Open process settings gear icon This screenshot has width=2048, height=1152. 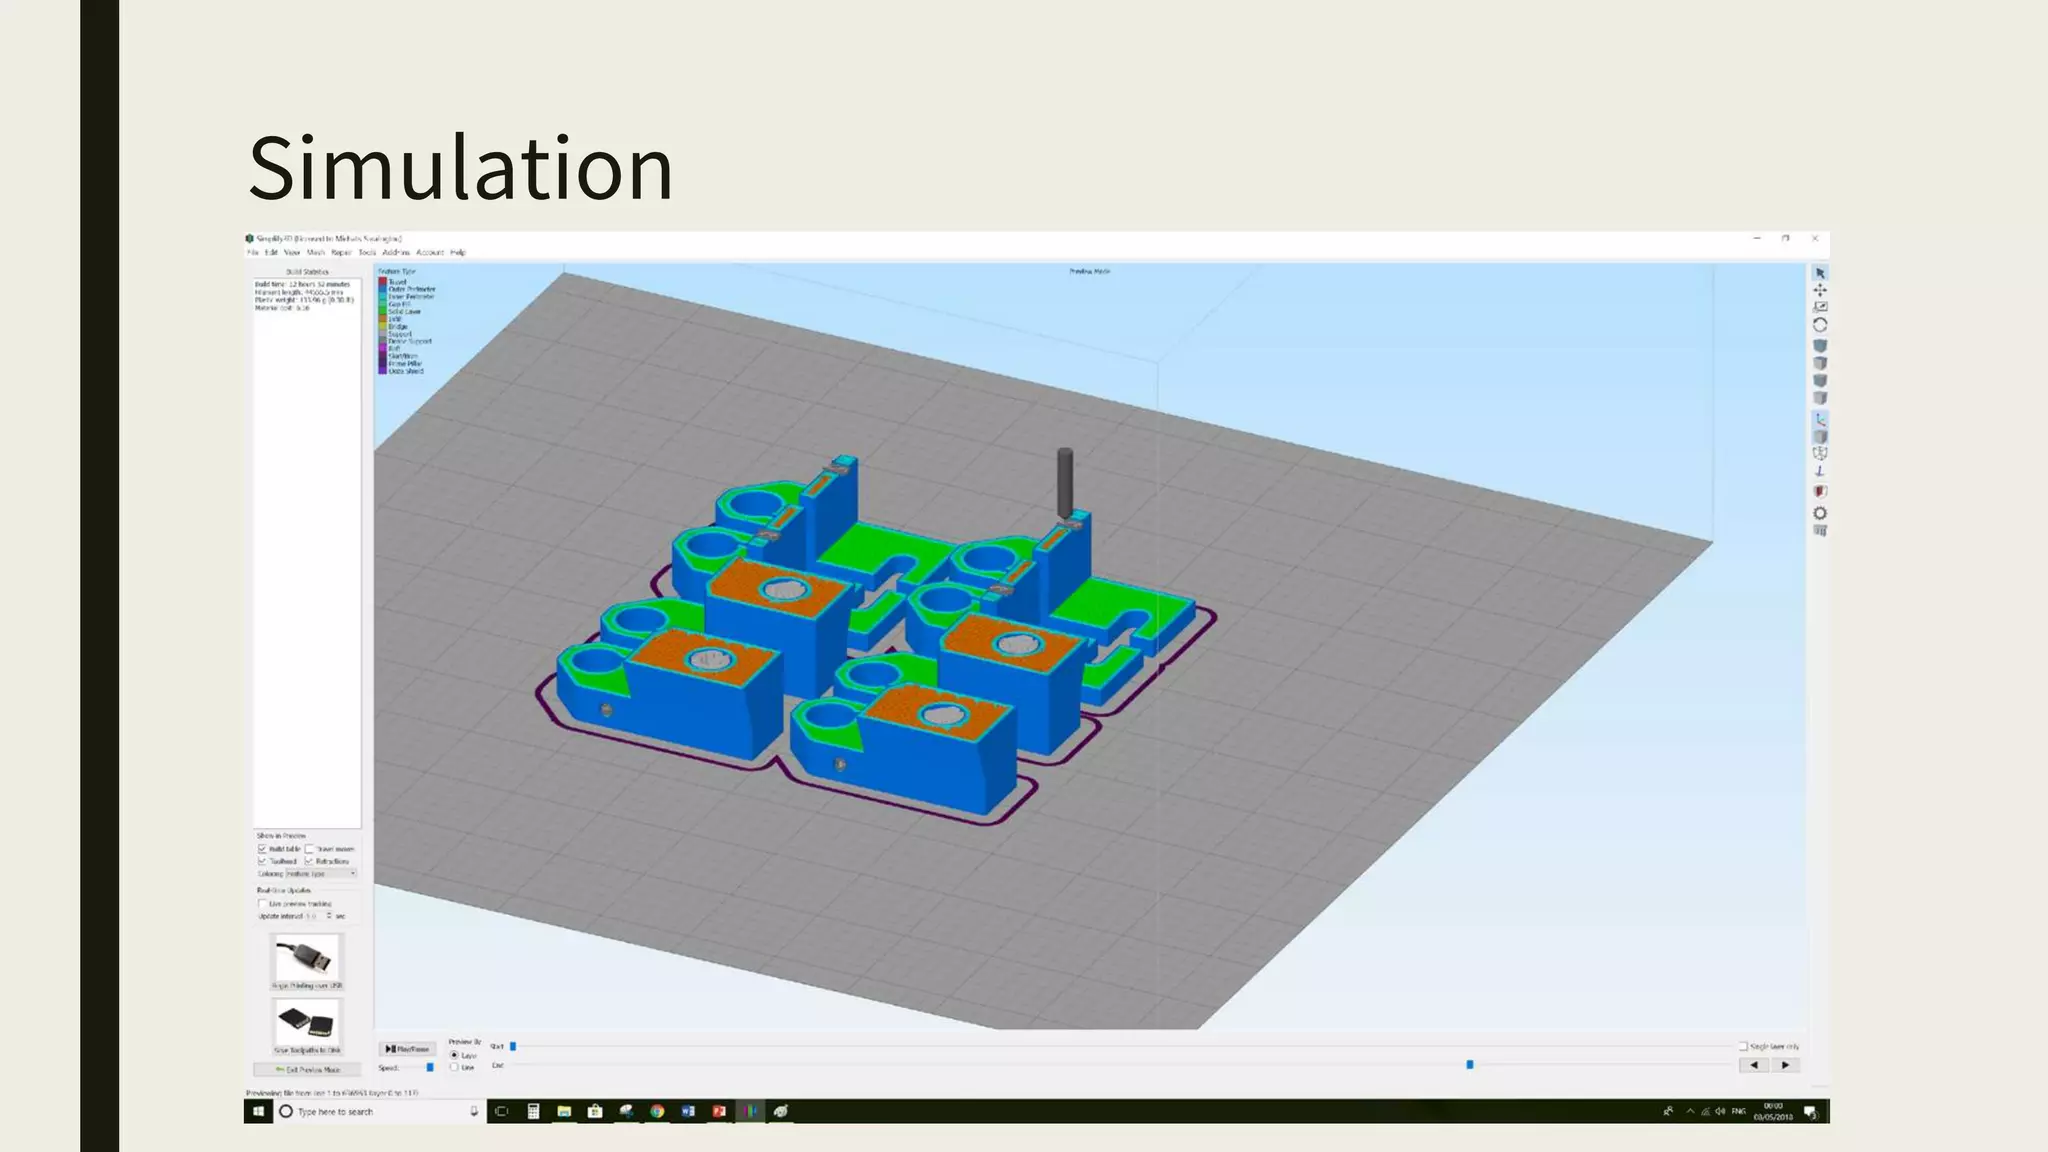(x=1820, y=513)
